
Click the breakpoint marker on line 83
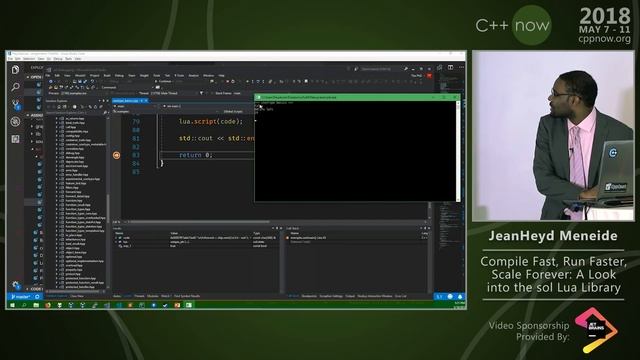(116, 155)
